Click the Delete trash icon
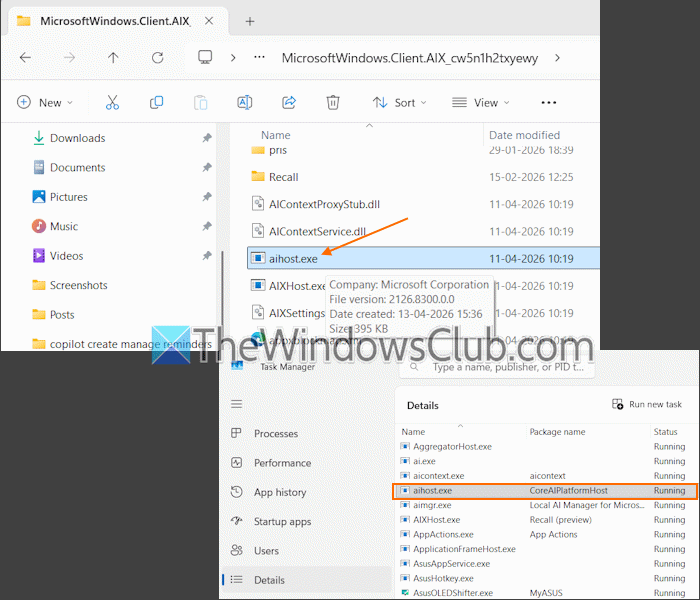 coord(333,103)
